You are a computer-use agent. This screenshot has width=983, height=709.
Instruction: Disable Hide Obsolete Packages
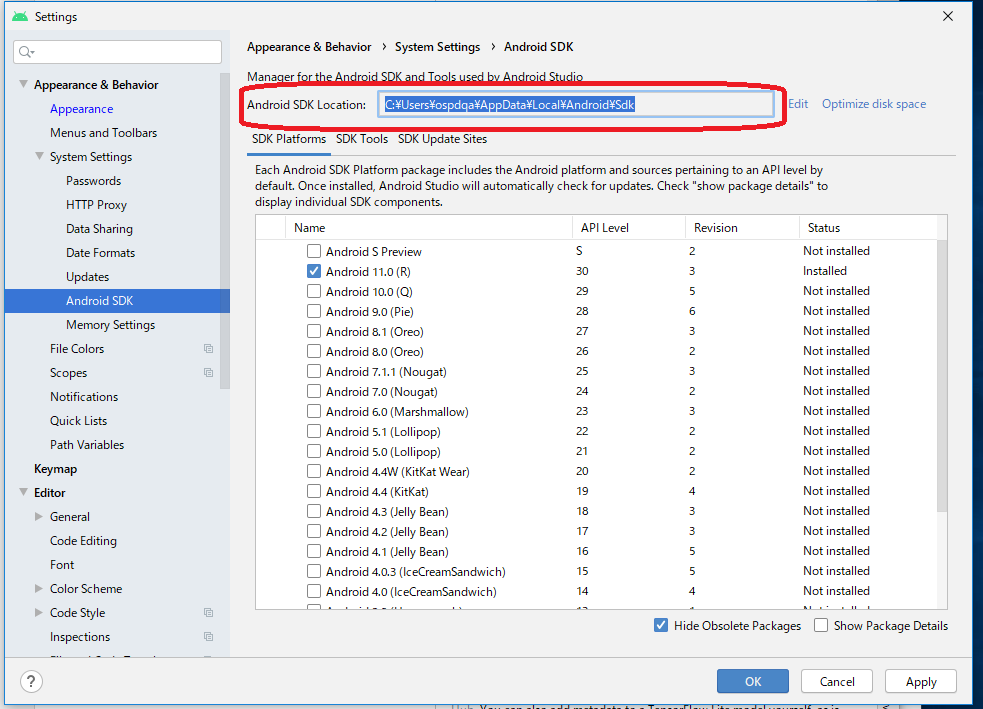tap(661, 626)
